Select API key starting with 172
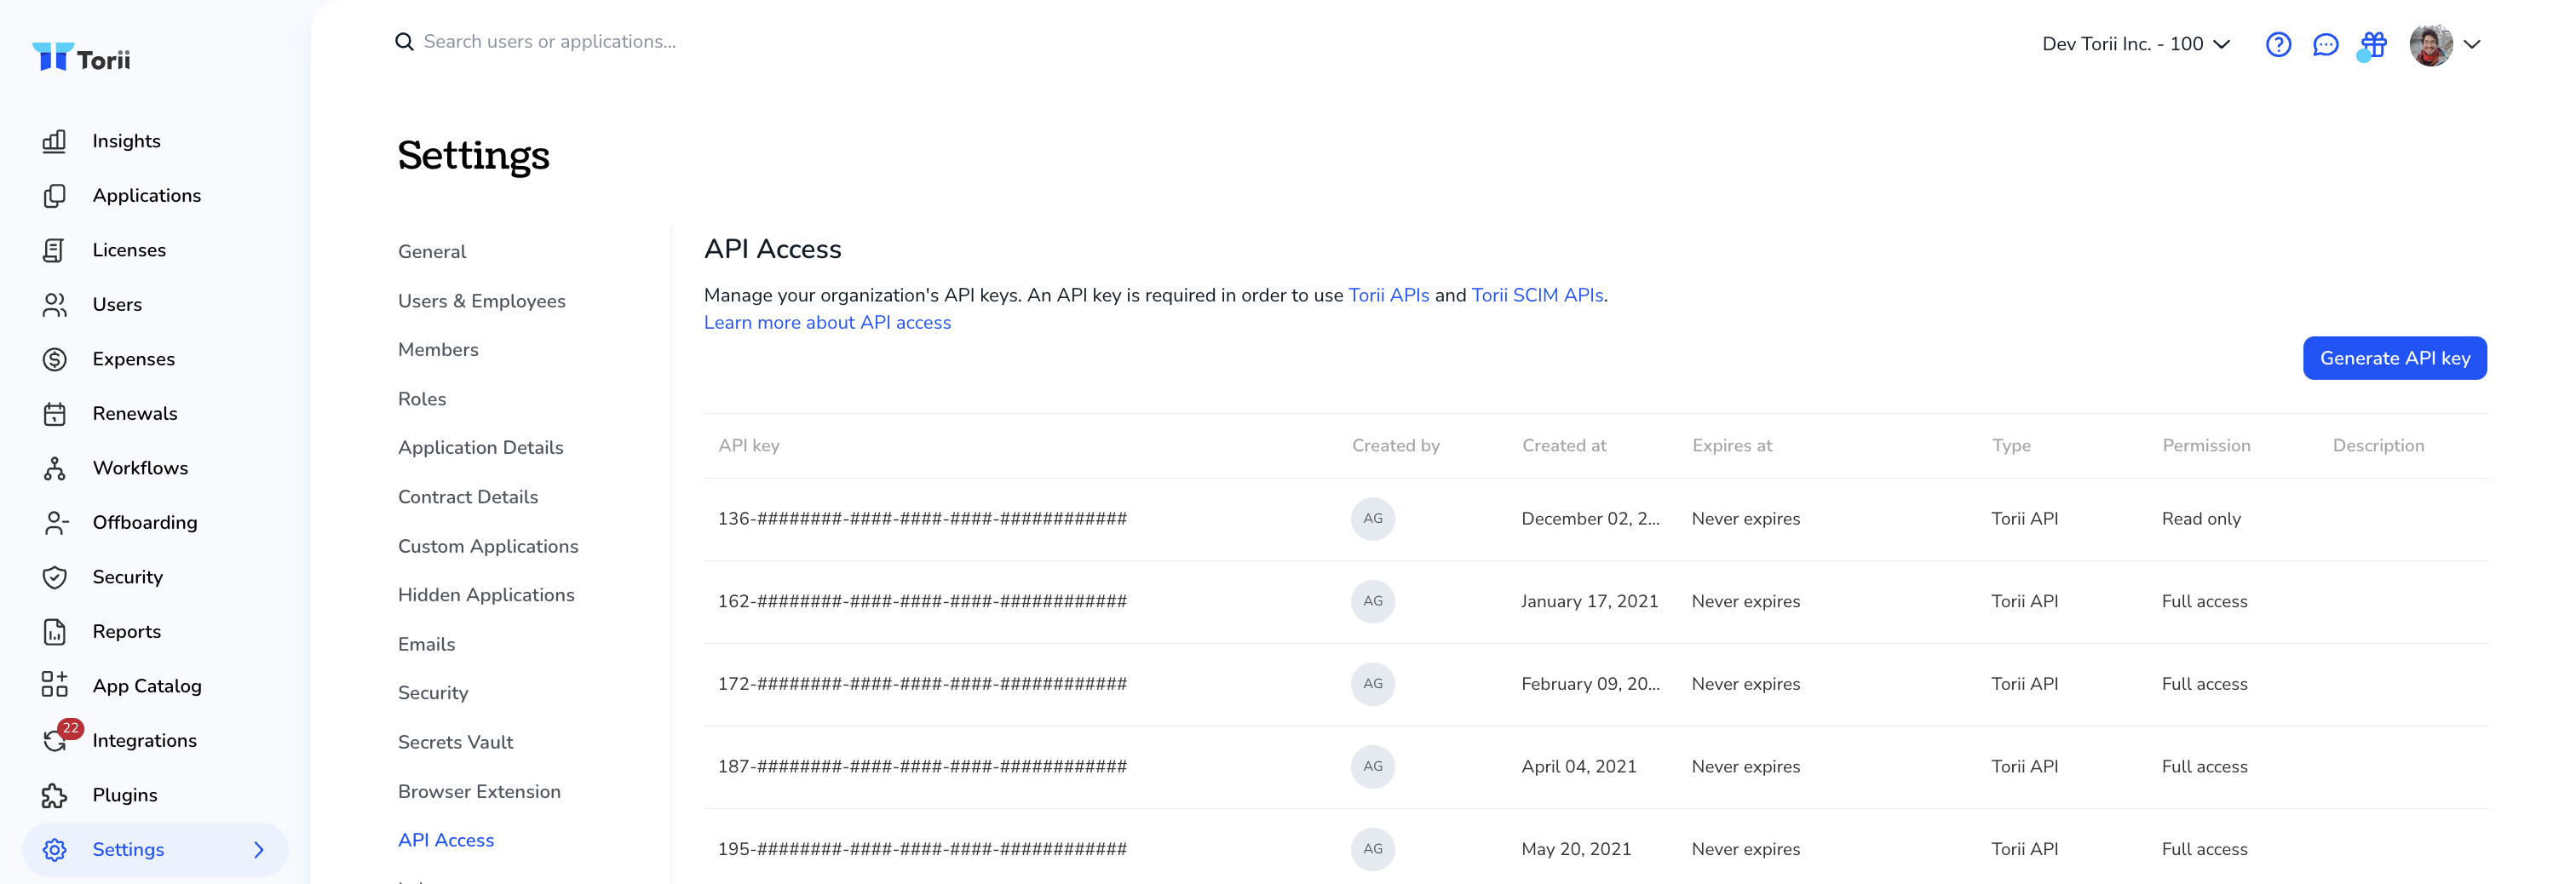Viewport: 2576px width, 884px height. point(922,684)
